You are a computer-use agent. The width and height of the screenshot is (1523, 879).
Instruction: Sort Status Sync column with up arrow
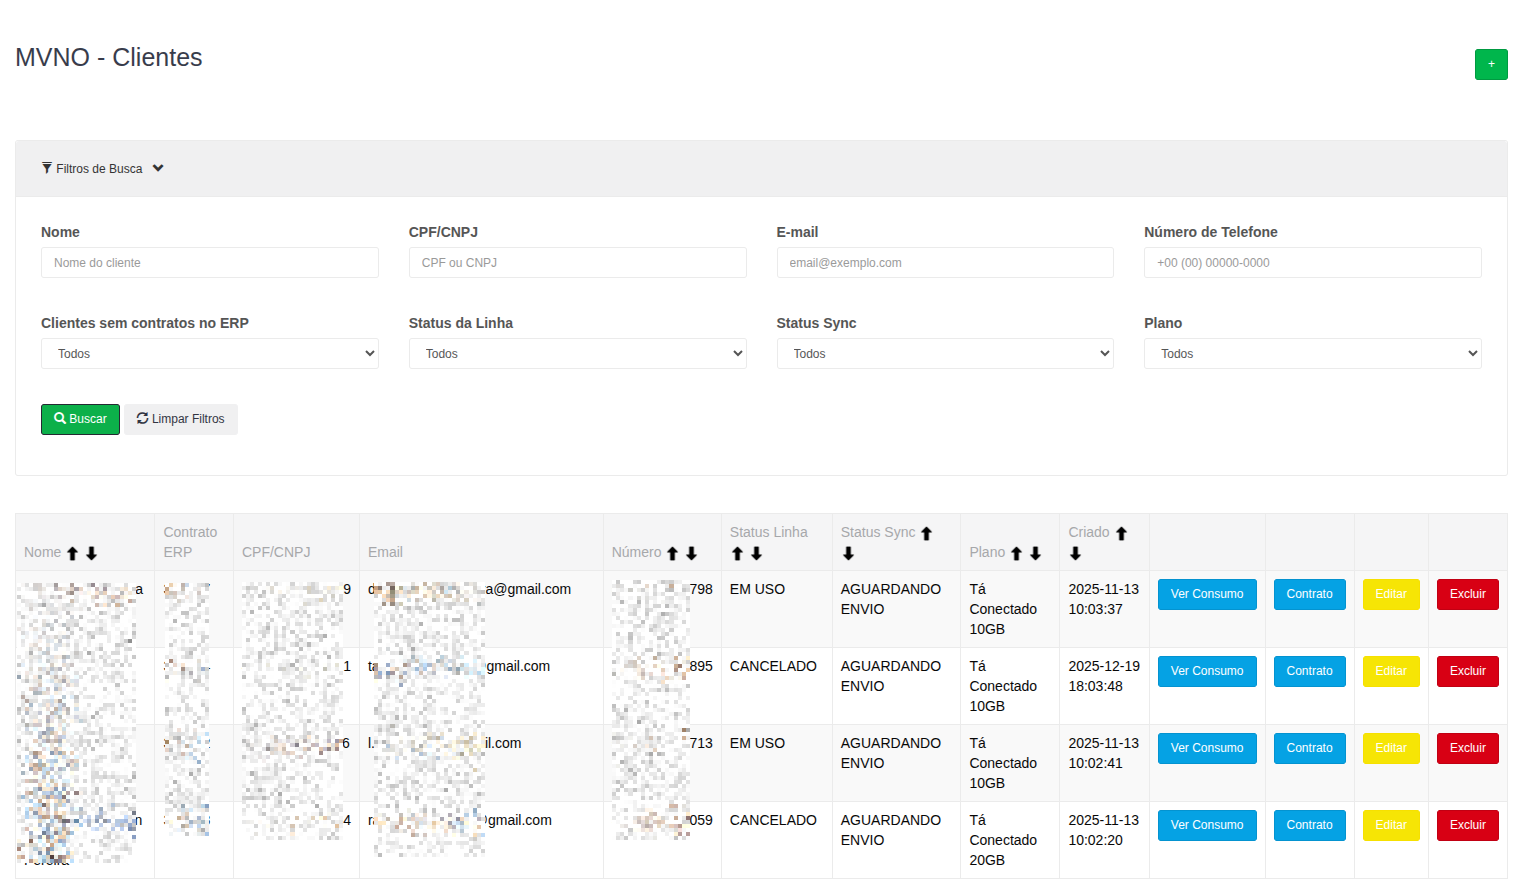click(x=926, y=533)
